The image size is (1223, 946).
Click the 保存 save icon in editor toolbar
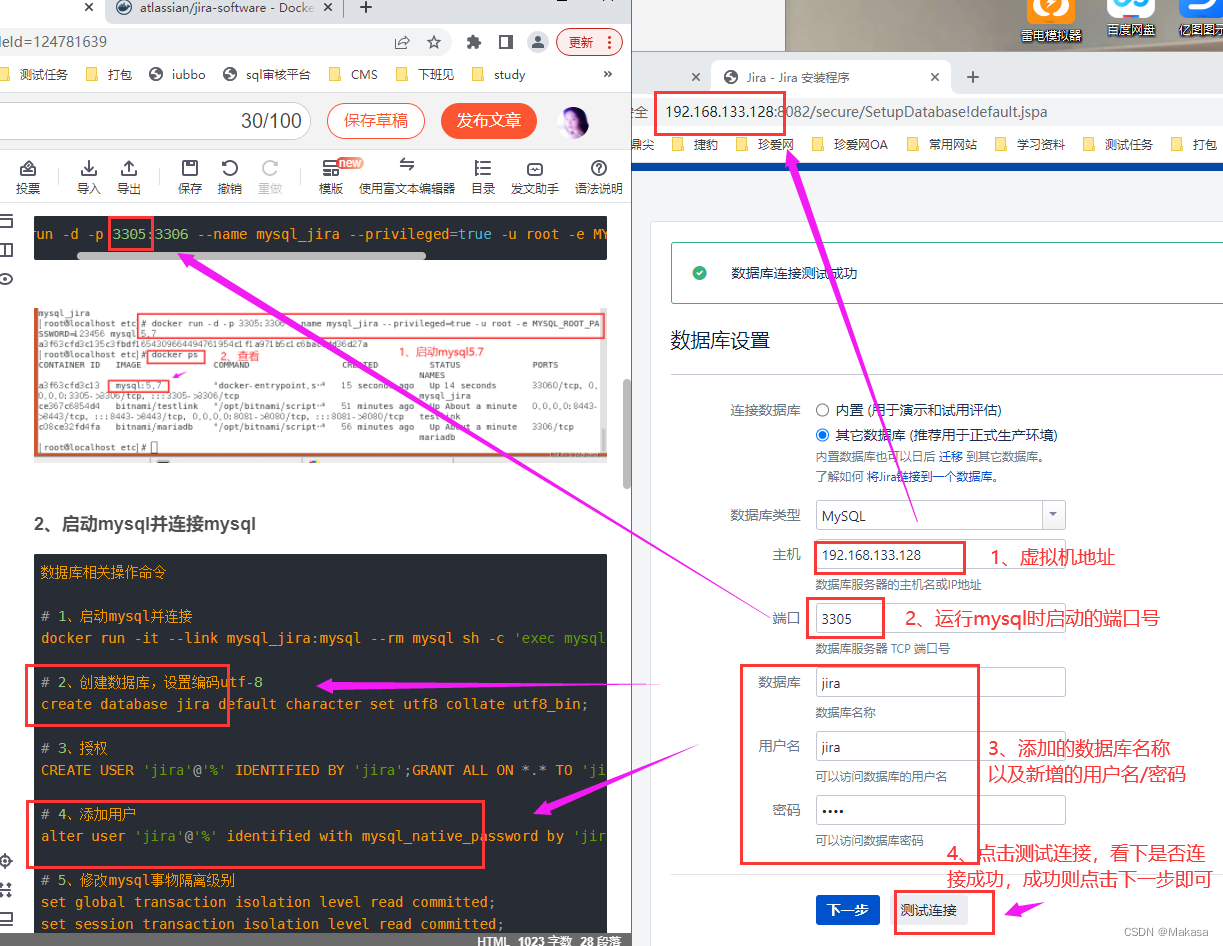(x=190, y=177)
